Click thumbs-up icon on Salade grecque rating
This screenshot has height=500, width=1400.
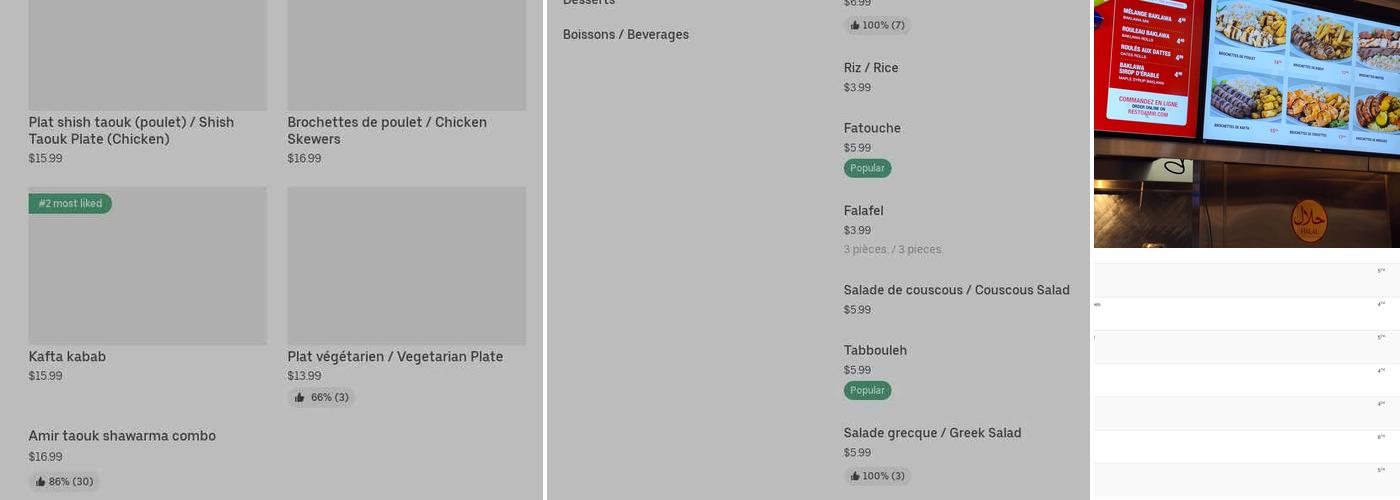pos(854,476)
